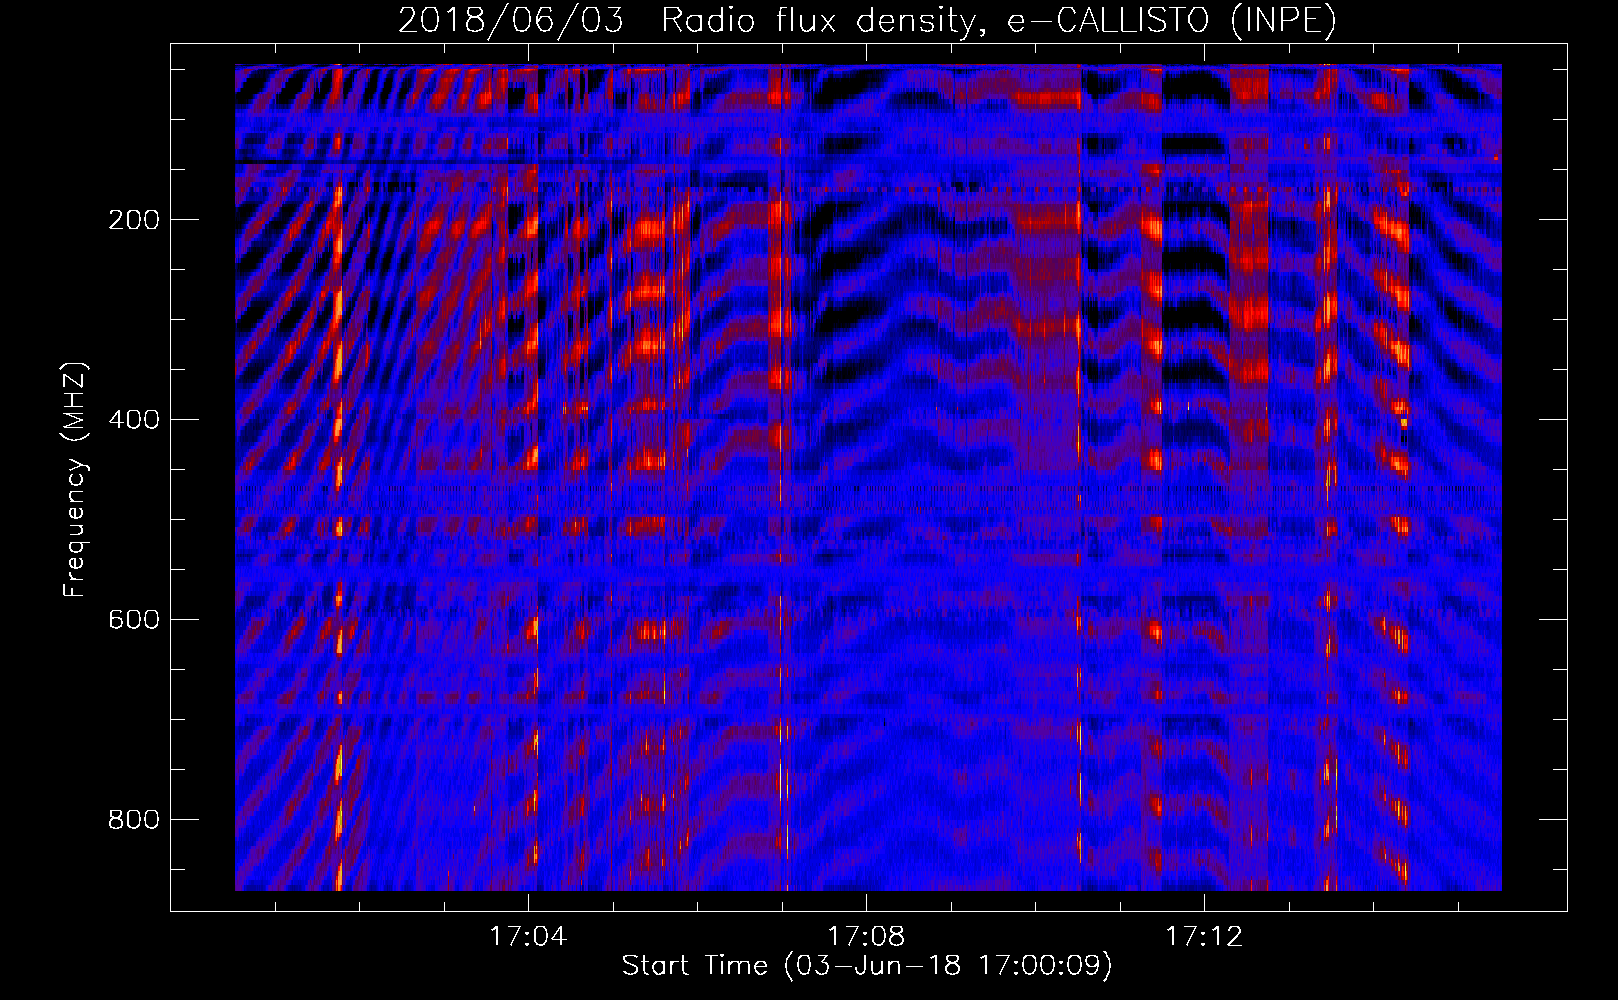Click the 800 frequency tick label

coord(134,820)
